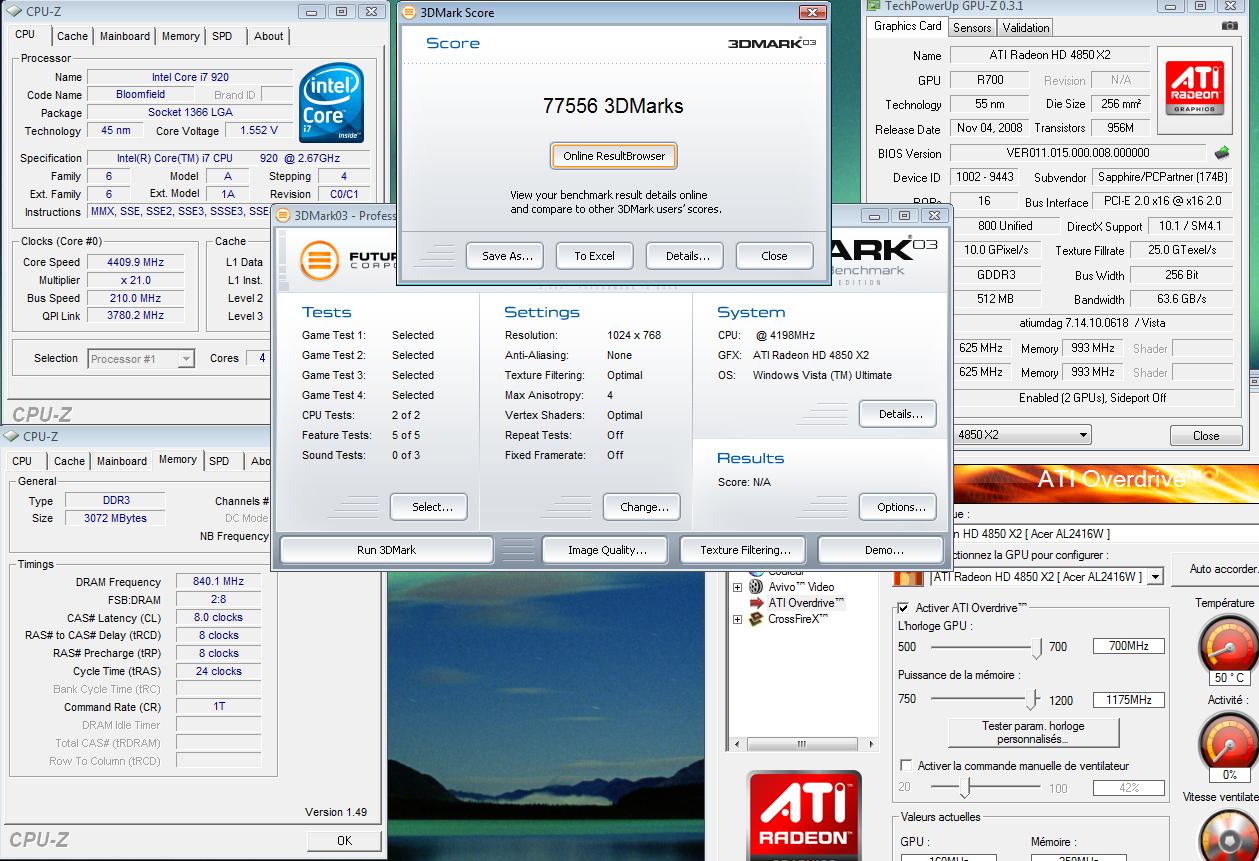Image resolution: width=1259 pixels, height=861 pixels.
Task: Switch to Sensors tab in GPU-Z
Action: [972, 28]
